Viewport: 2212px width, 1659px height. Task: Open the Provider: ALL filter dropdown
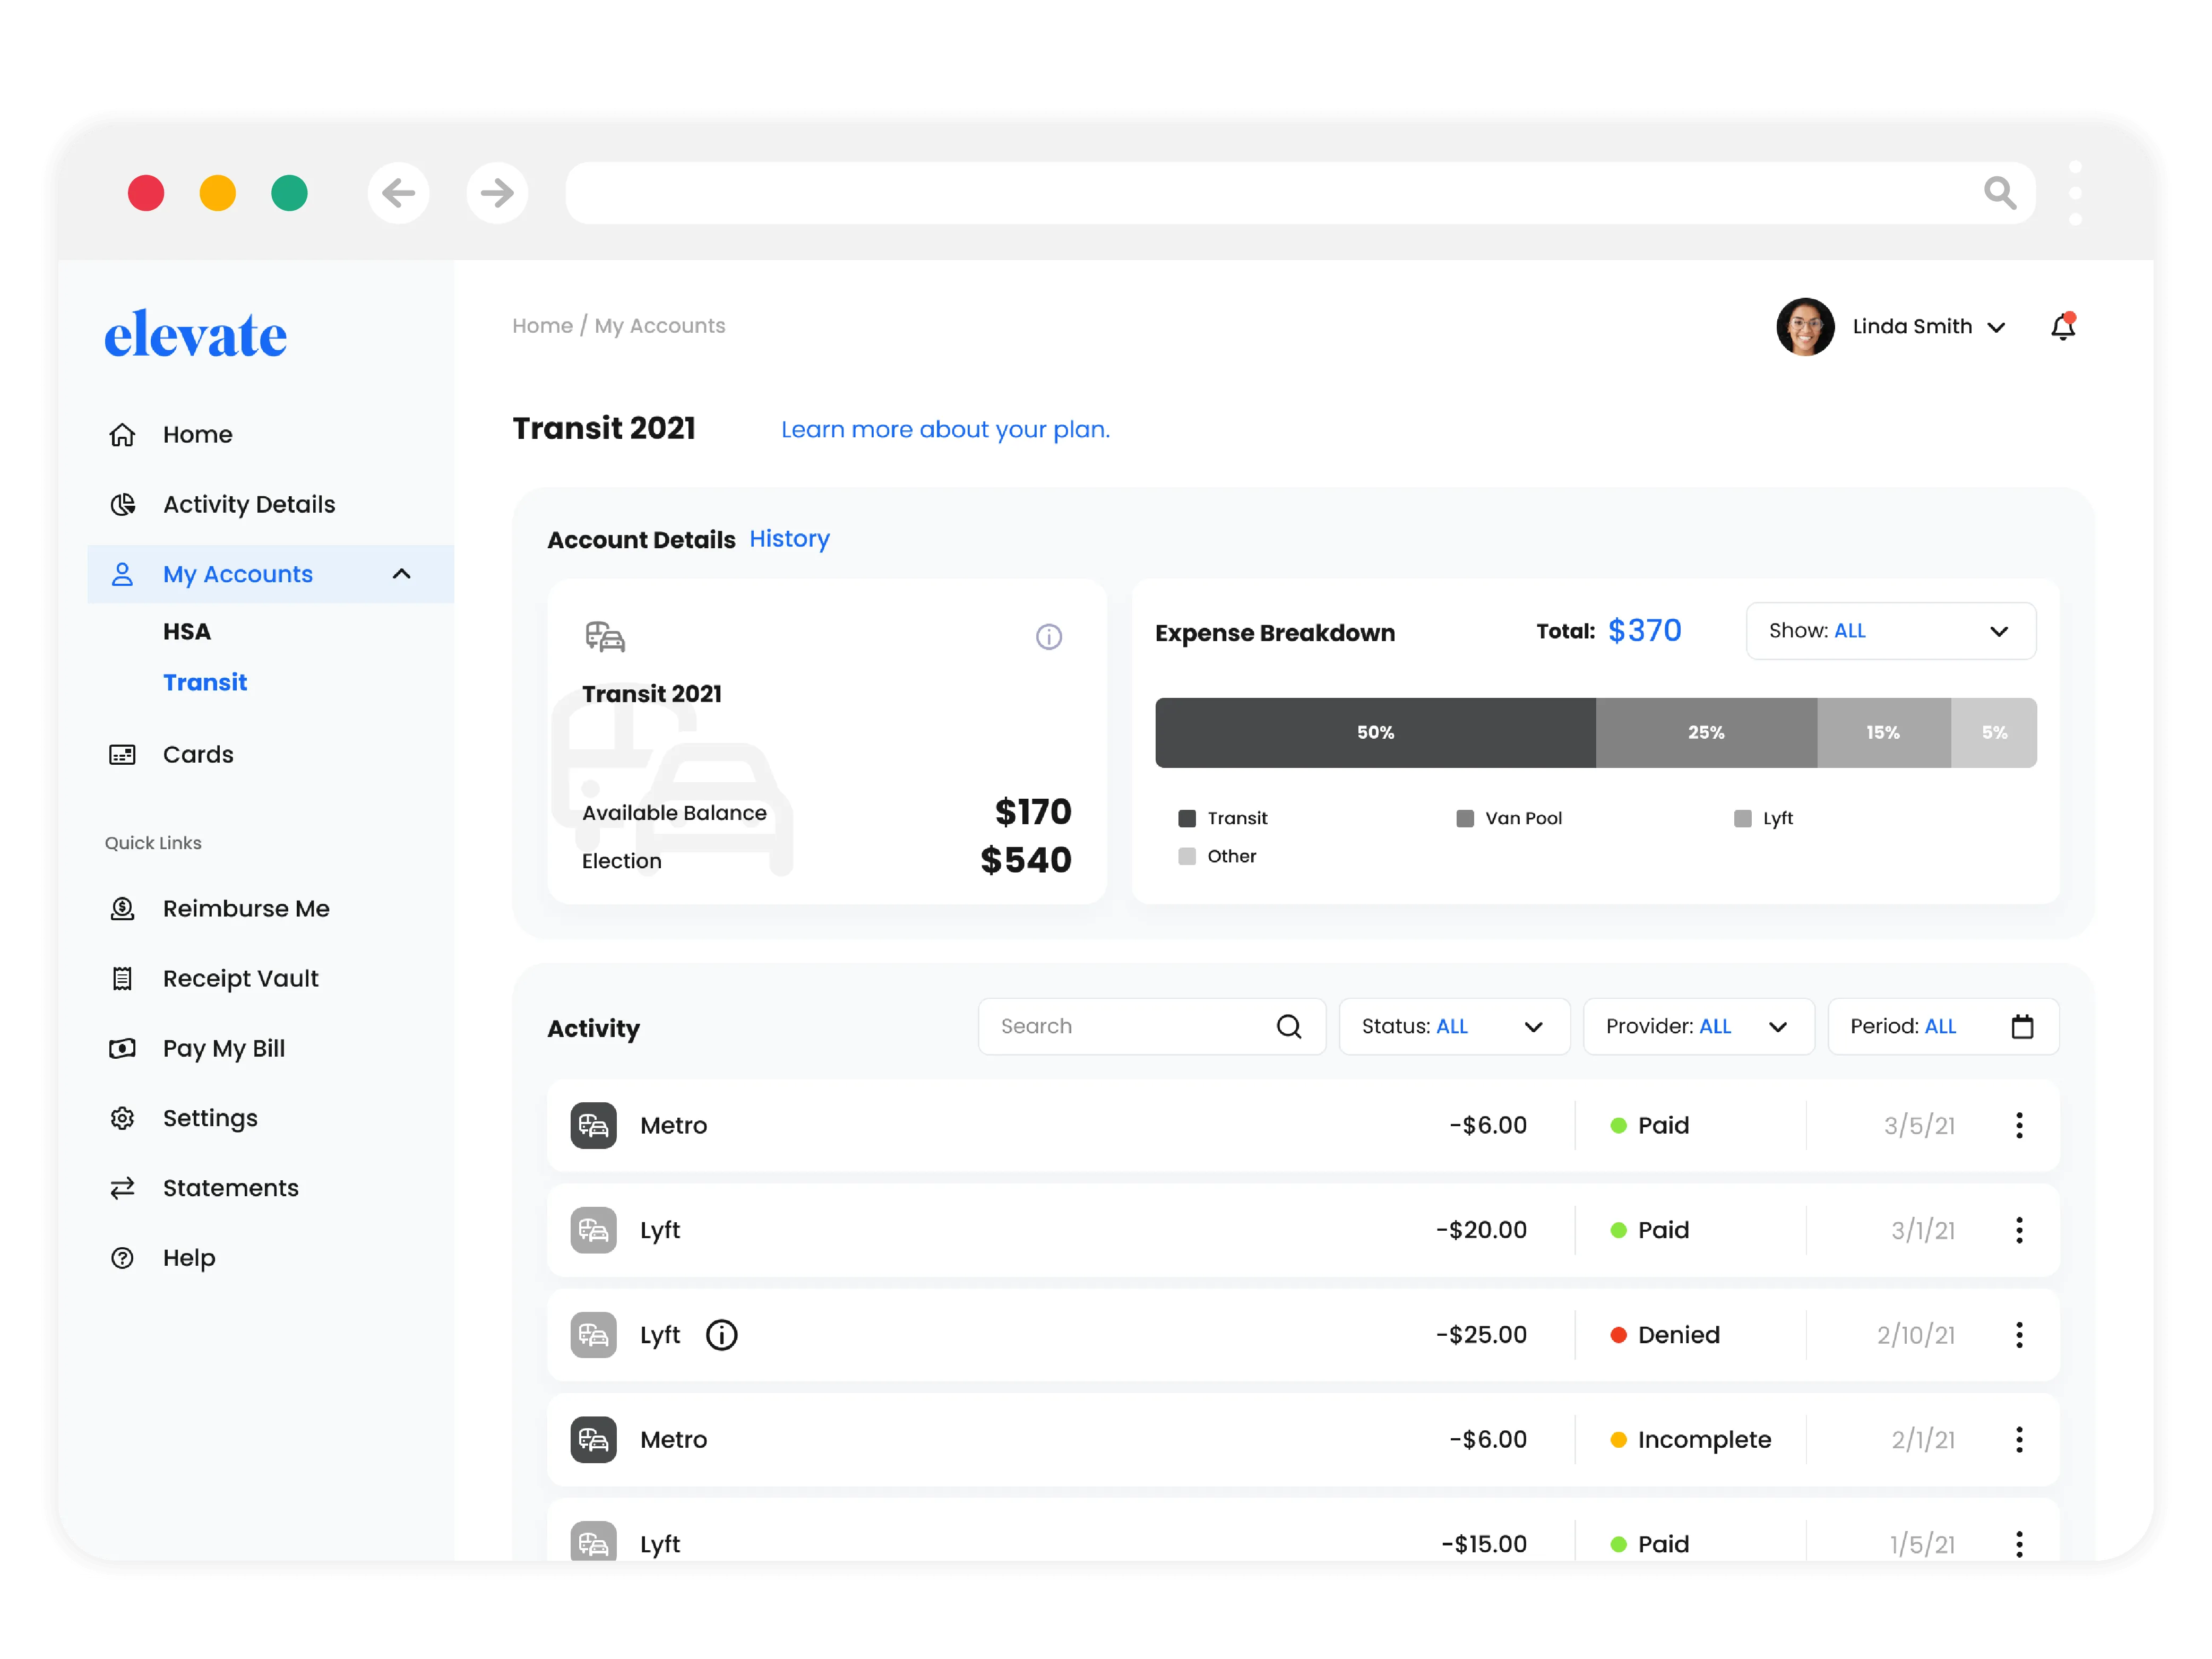coord(1698,1027)
